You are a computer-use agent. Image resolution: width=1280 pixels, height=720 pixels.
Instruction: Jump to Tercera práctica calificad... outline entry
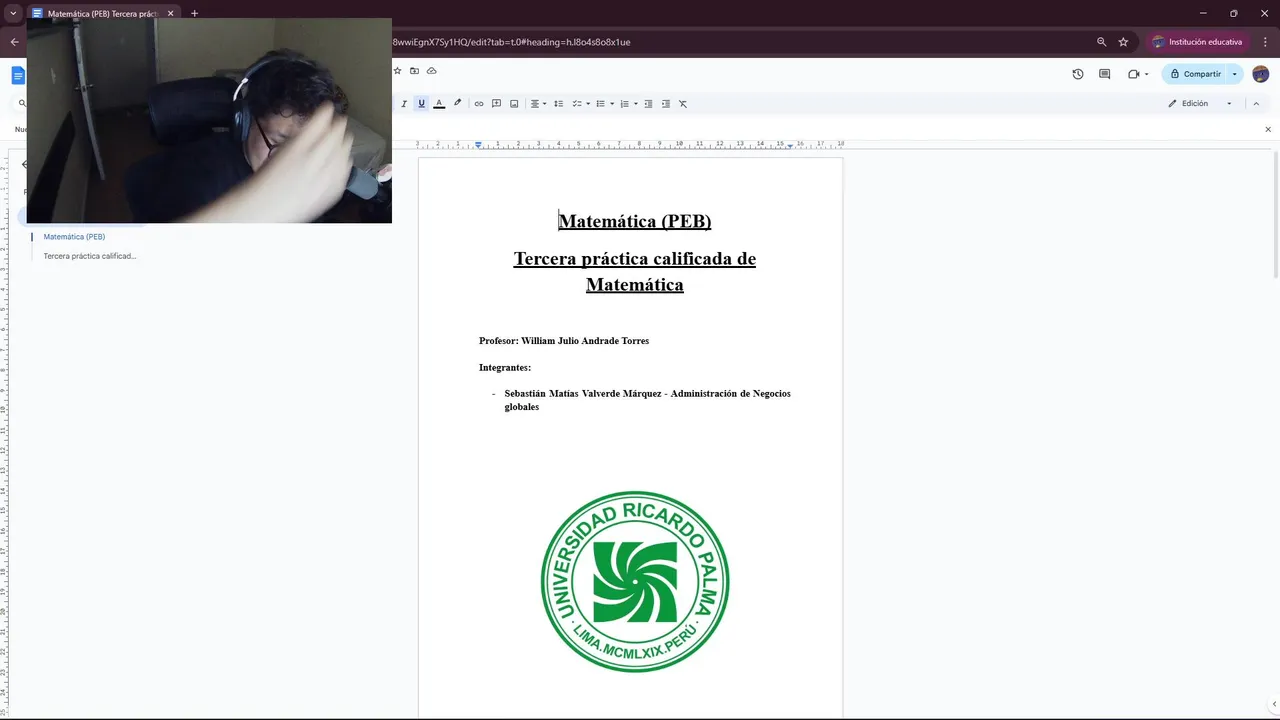coord(90,256)
